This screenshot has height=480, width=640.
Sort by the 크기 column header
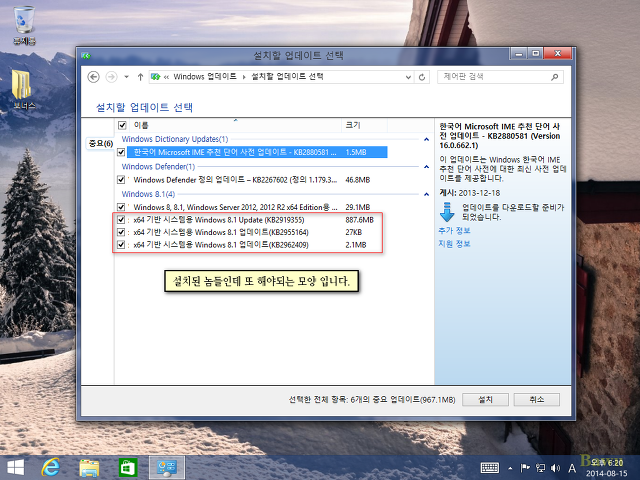pyautogui.click(x=353, y=125)
